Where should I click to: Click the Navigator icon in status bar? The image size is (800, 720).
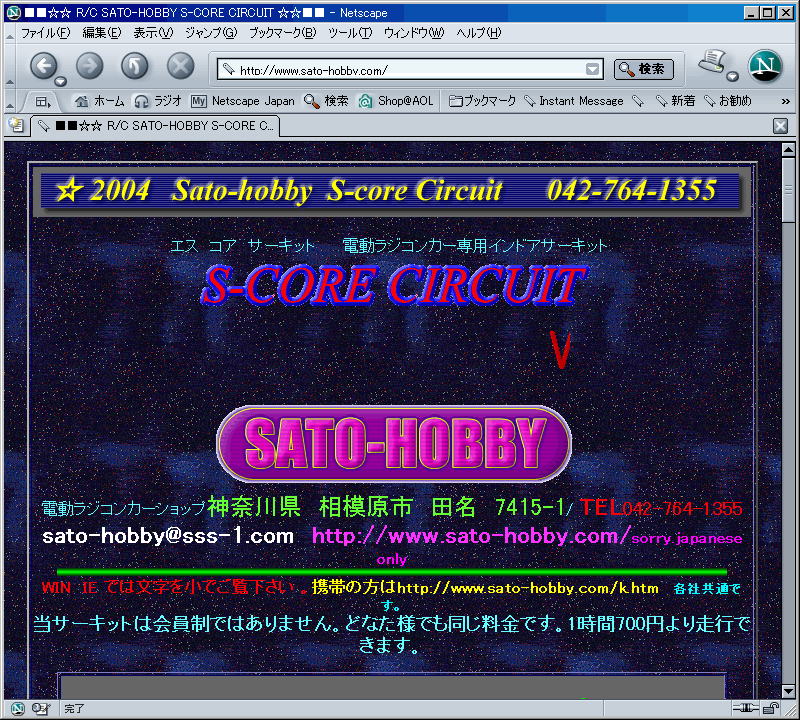pyautogui.click(x=18, y=708)
